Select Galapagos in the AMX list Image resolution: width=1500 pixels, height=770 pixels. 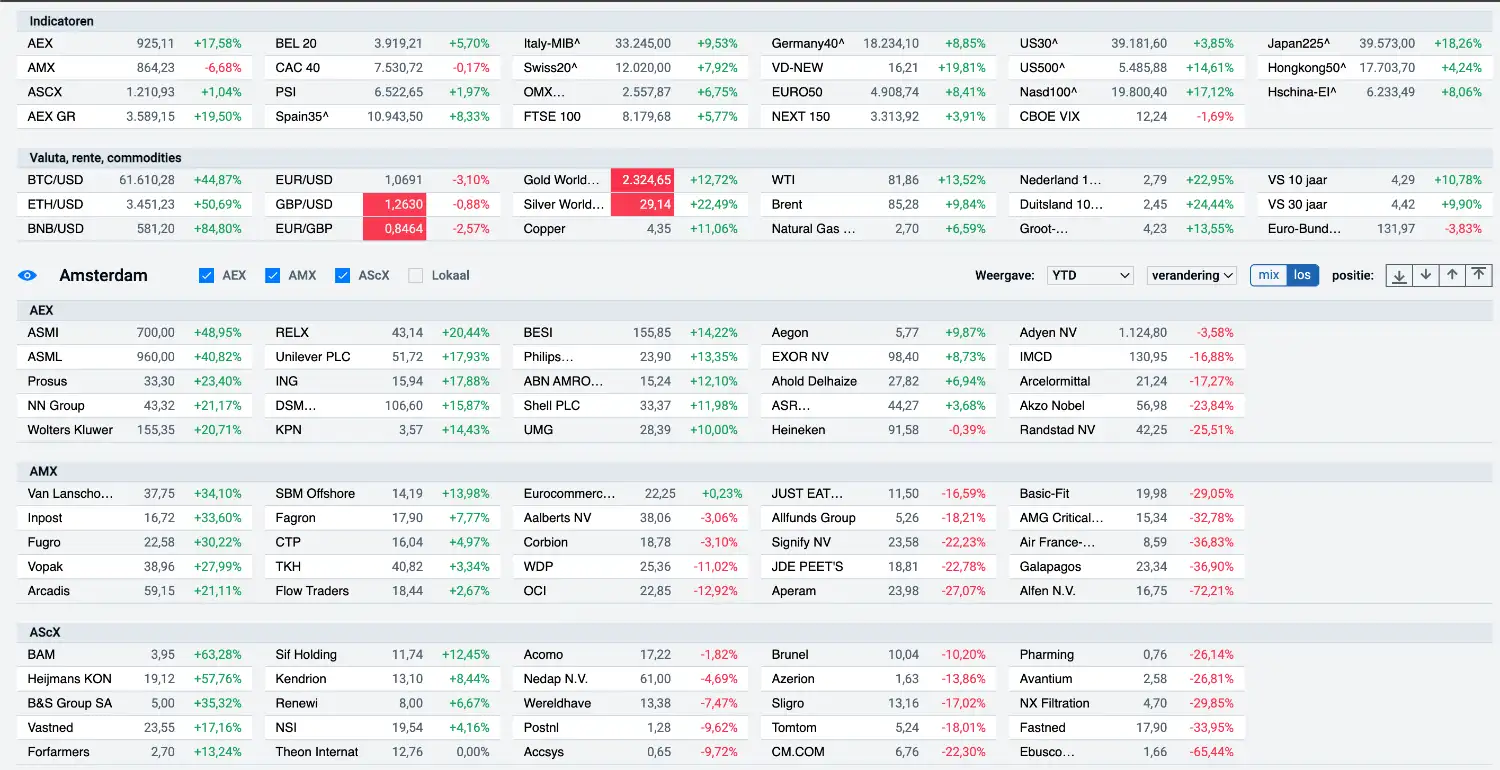click(x=1050, y=567)
